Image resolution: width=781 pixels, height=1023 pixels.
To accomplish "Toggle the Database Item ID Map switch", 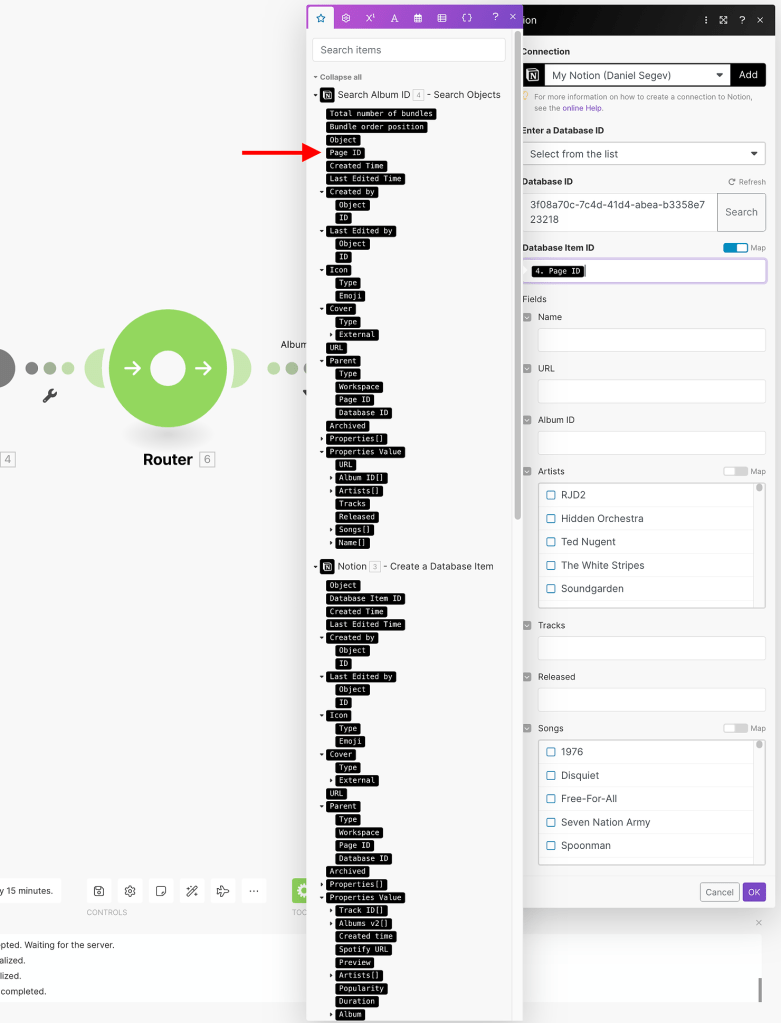I will coord(735,248).
